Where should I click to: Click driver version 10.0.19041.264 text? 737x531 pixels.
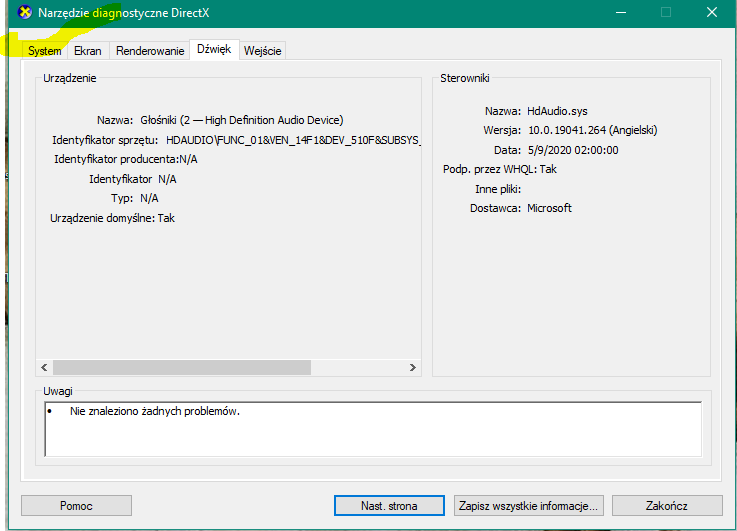tap(593, 130)
